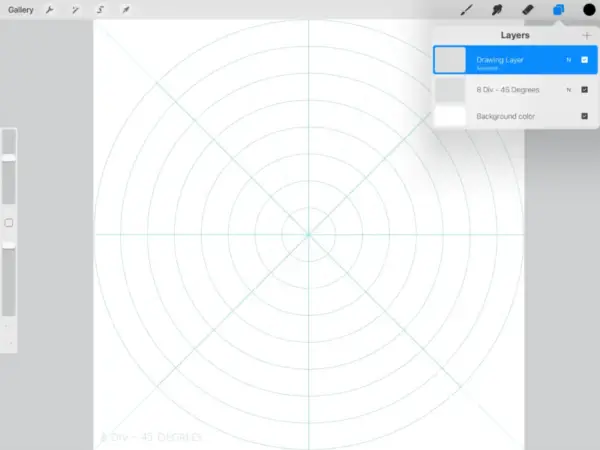Select the Drawing Layer row
Image resolution: width=600 pixels, height=450 pixels.
(515, 60)
